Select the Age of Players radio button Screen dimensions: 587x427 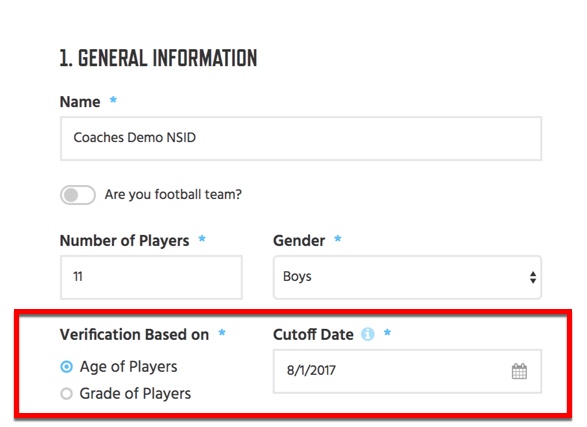click(x=67, y=367)
